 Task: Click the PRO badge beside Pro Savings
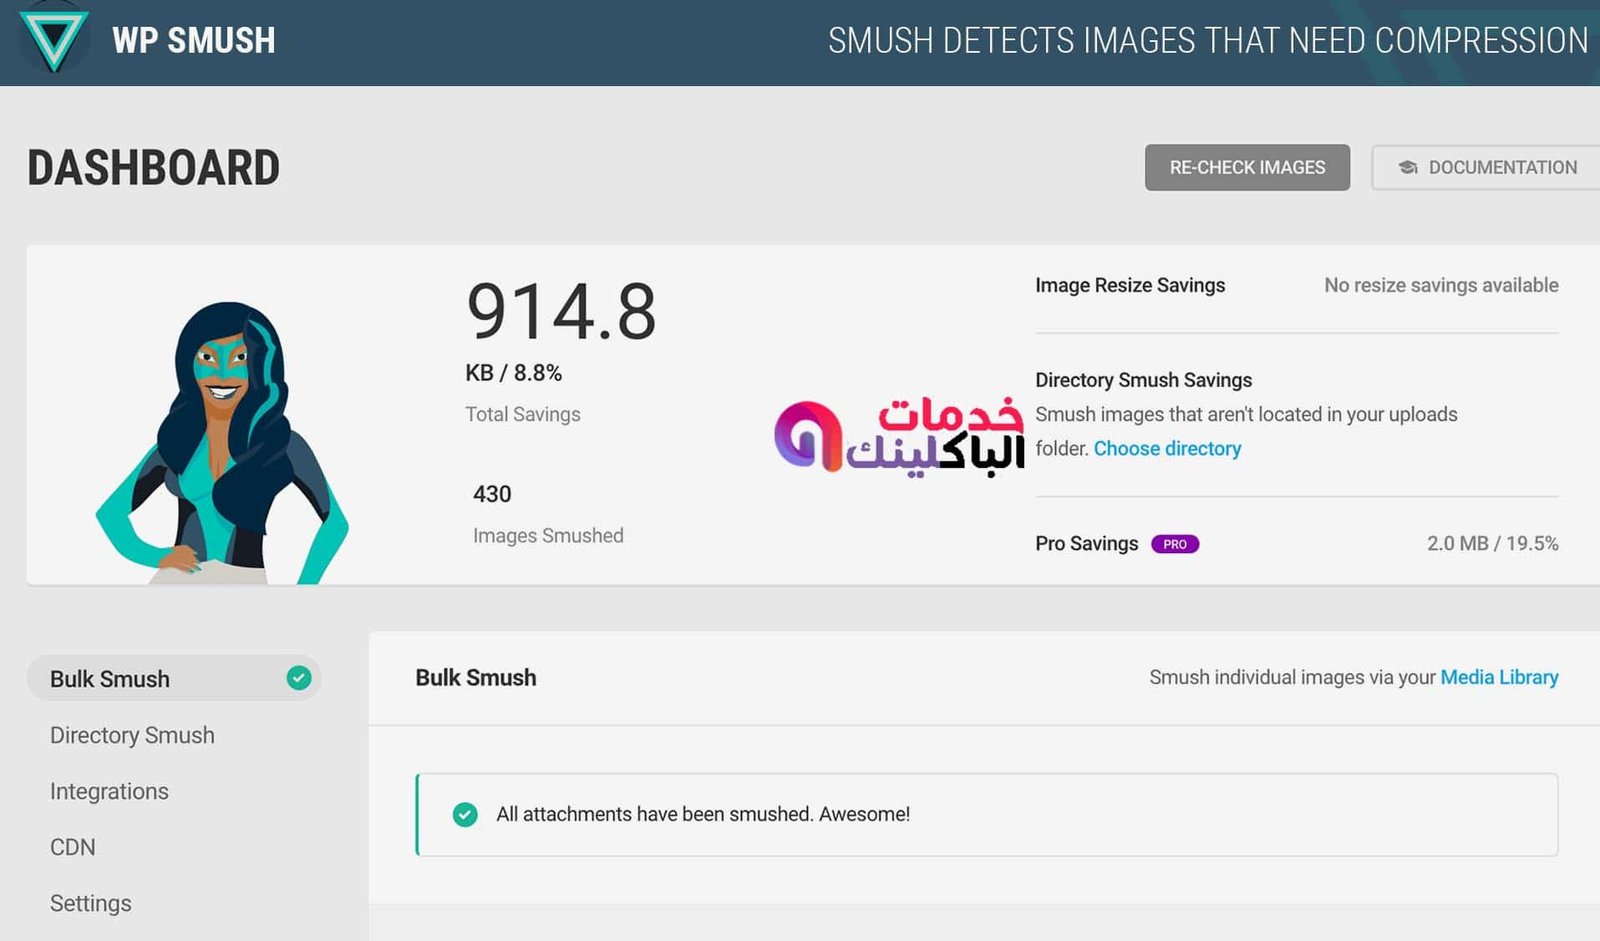point(1174,543)
